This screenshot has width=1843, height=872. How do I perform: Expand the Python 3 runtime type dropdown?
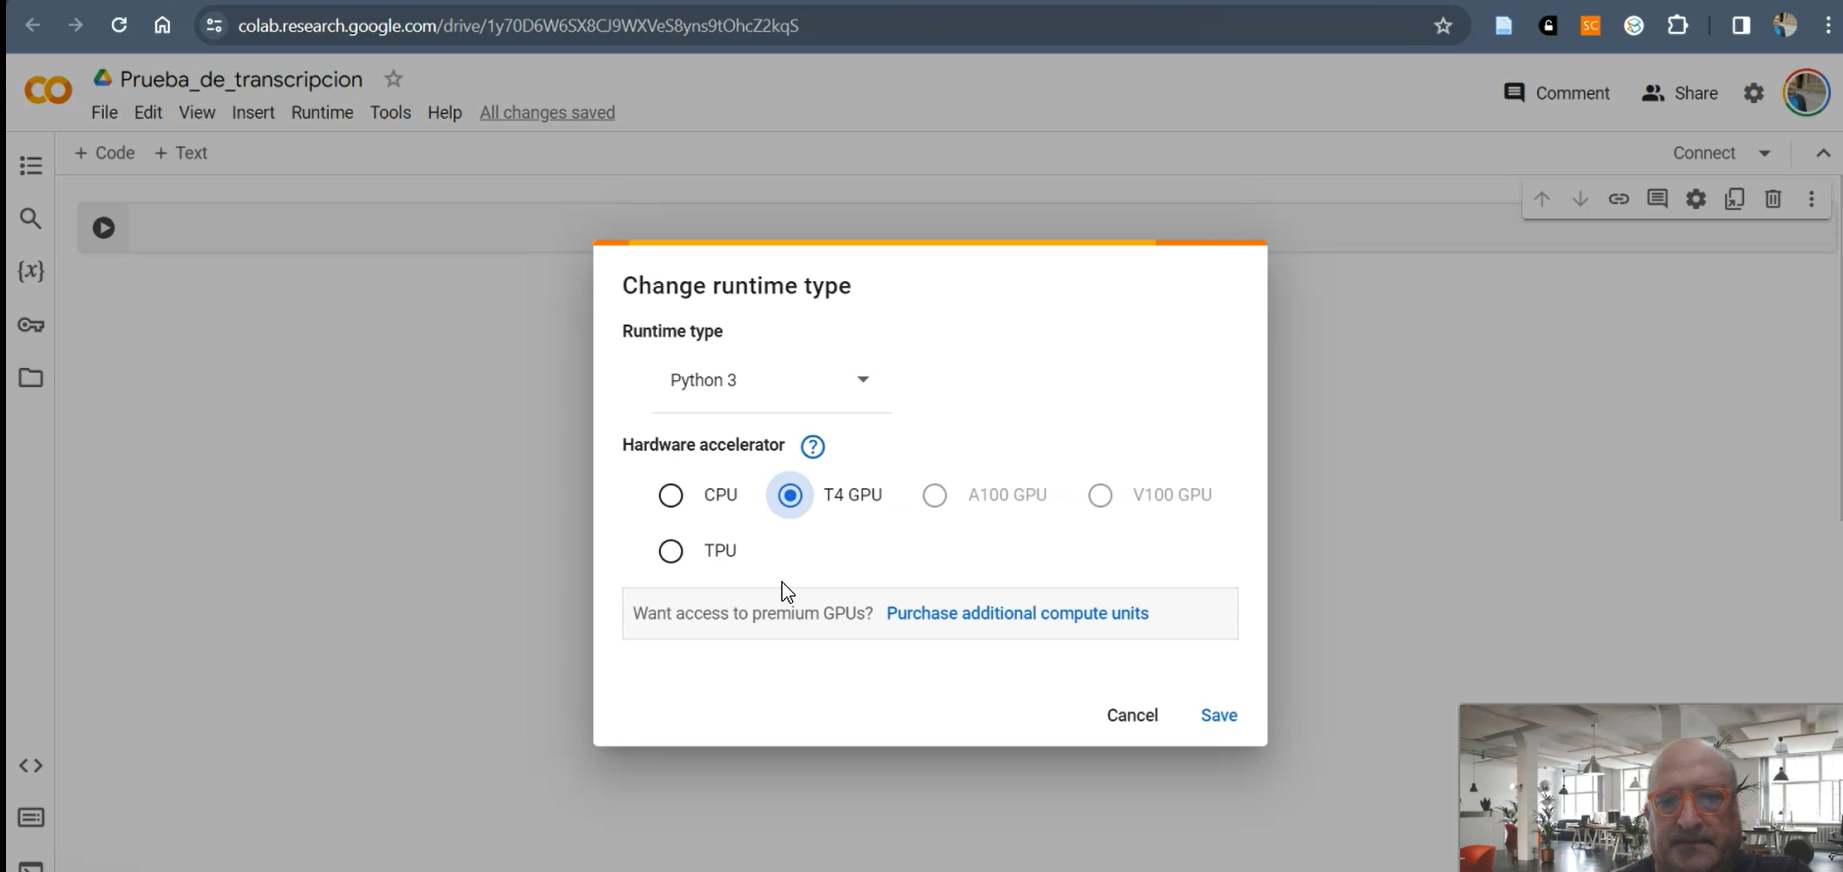(x=770, y=380)
